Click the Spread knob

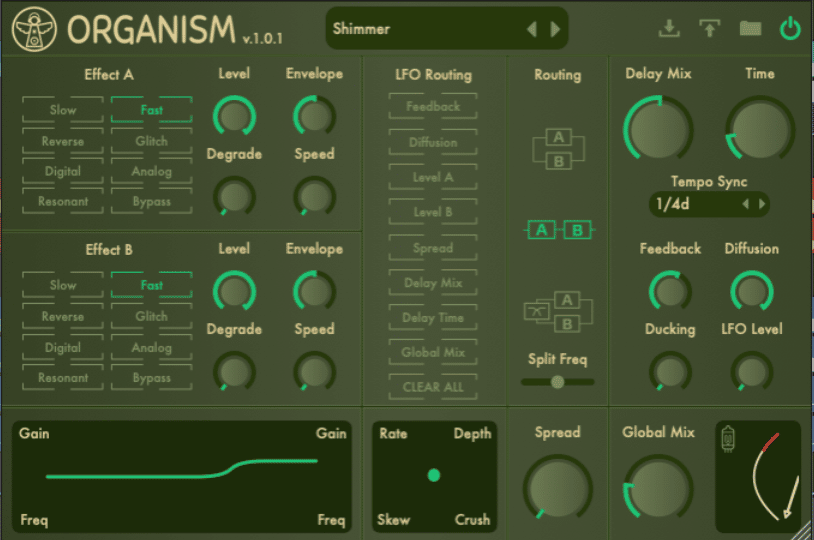(558, 488)
